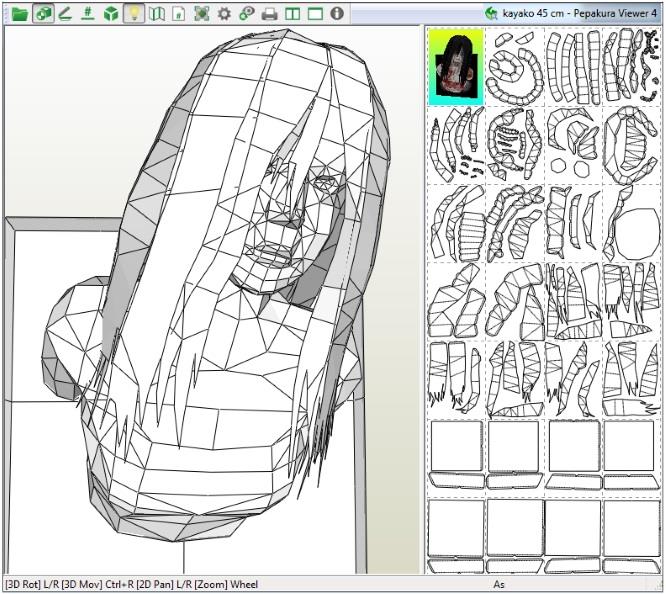Image resolution: width=666 pixels, height=594 pixels.
Task: Click the fit-to-view arrows icon
Action: (202, 14)
